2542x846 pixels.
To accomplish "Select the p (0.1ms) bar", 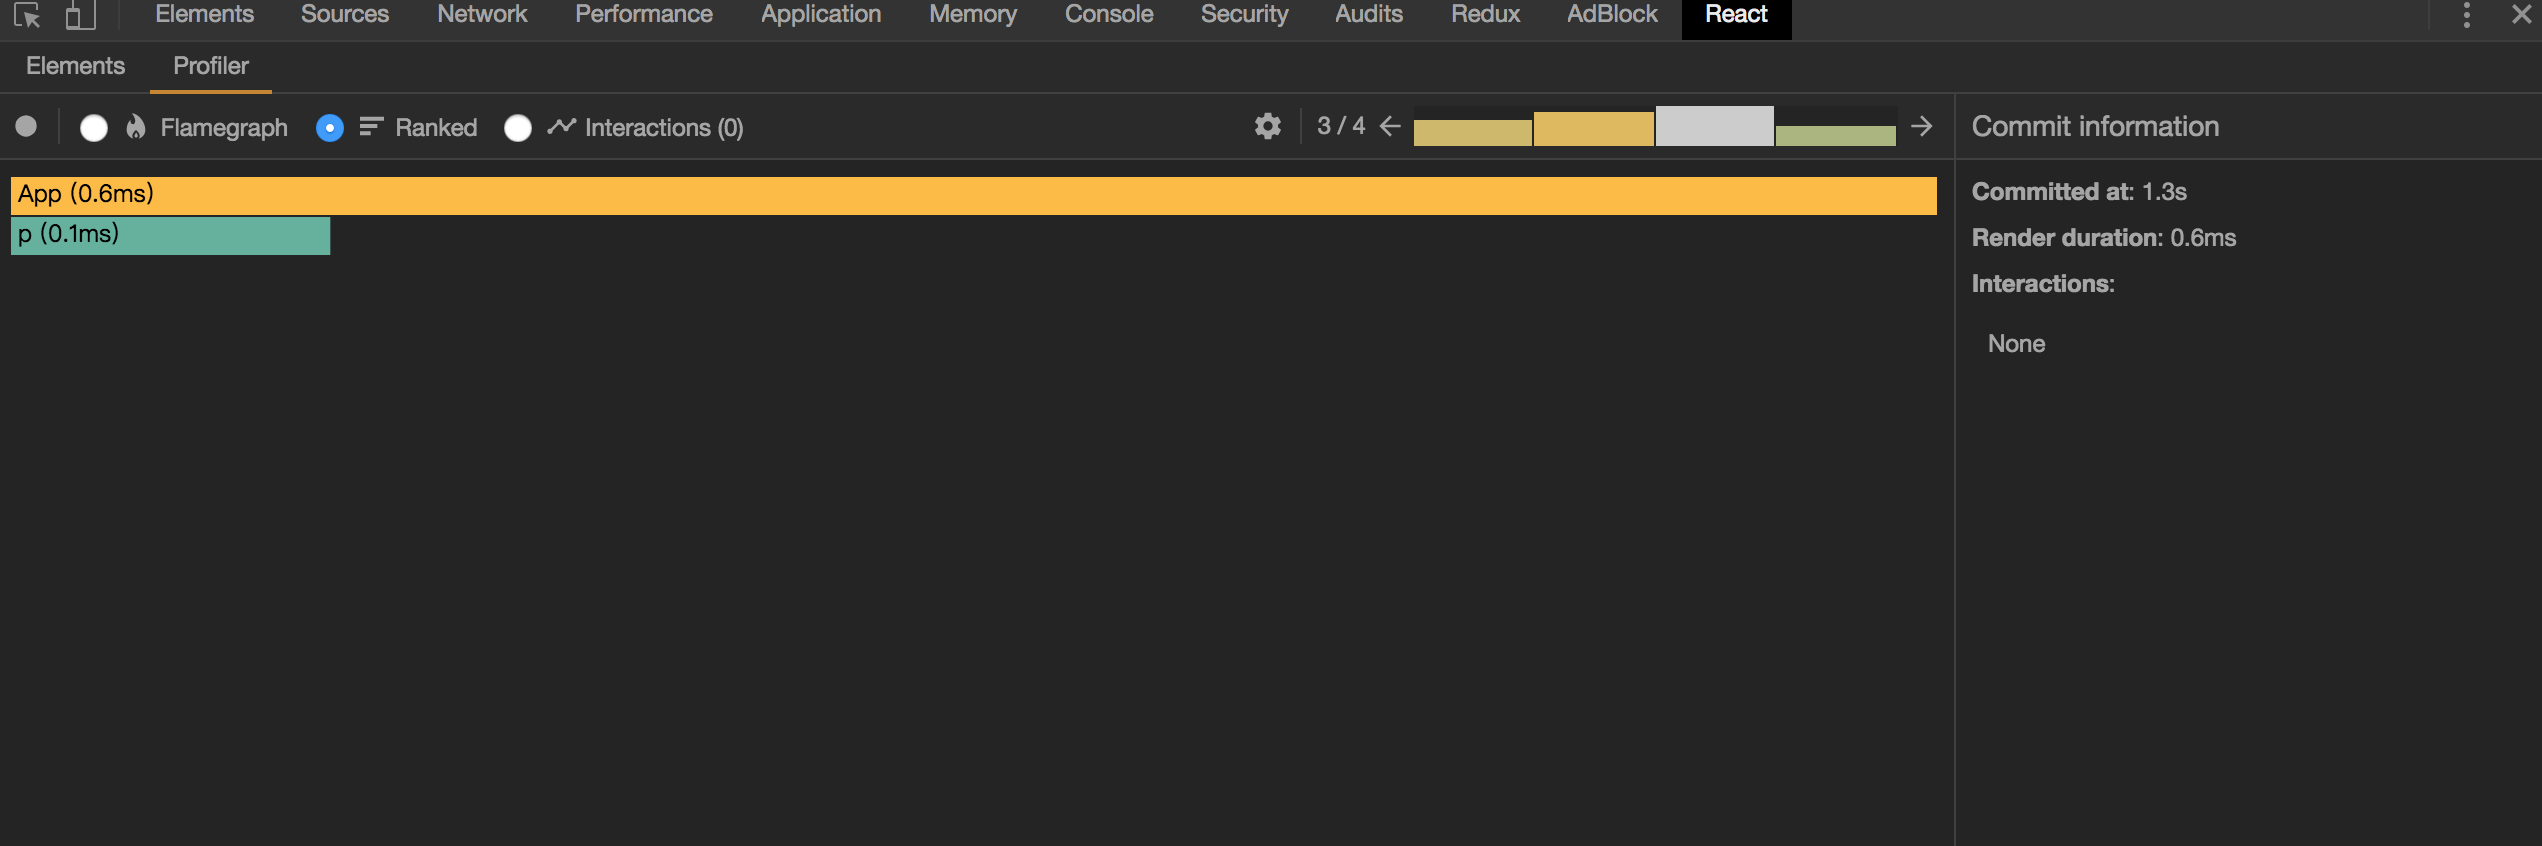I will (x=170, y=236).
